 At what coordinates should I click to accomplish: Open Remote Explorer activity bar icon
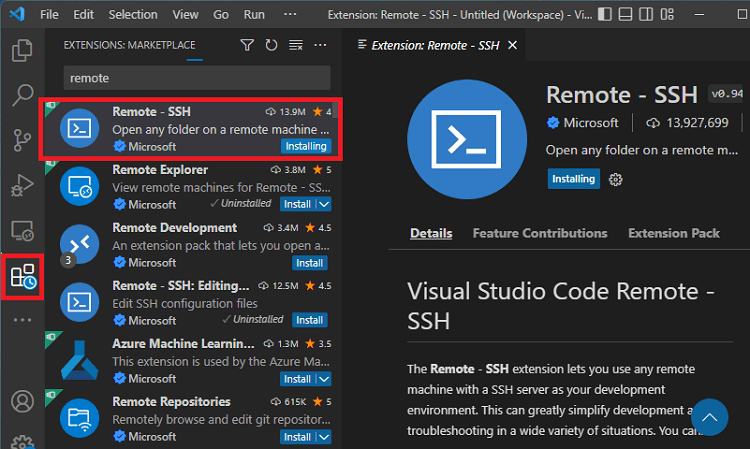pos(22,231)
